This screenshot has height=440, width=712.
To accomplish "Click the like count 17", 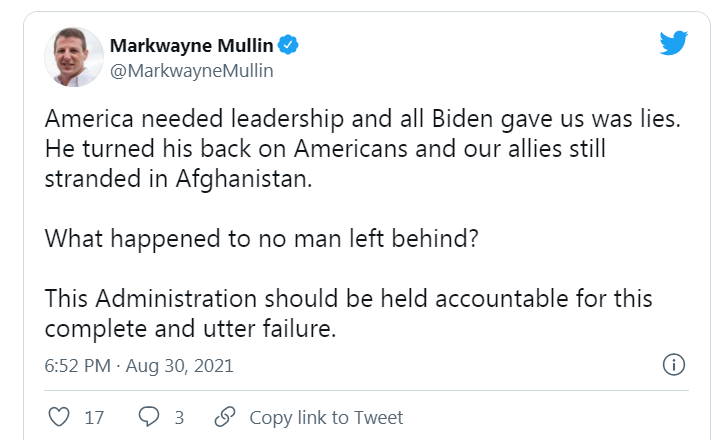I will coord(94,417).
